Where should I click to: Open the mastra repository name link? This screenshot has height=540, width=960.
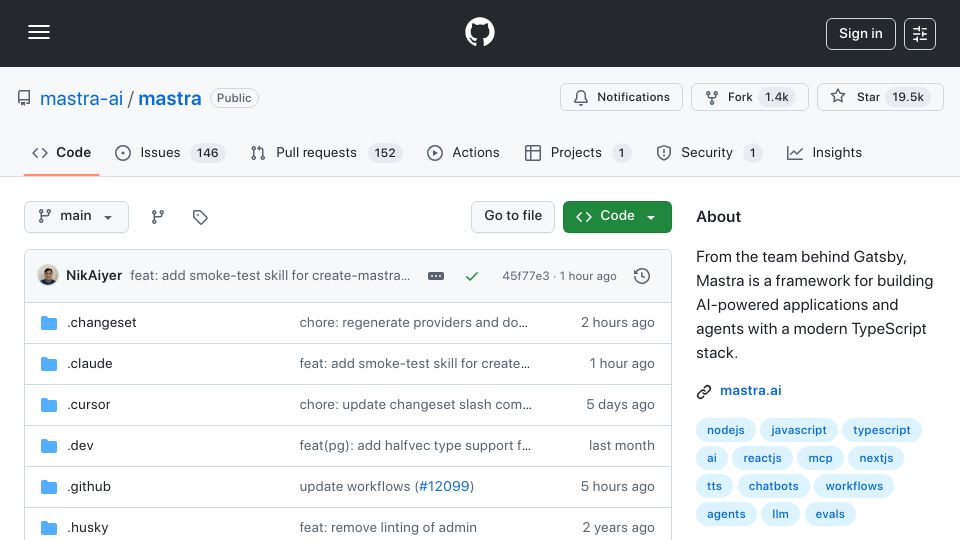pyautogui.click(x=170, y=98)
